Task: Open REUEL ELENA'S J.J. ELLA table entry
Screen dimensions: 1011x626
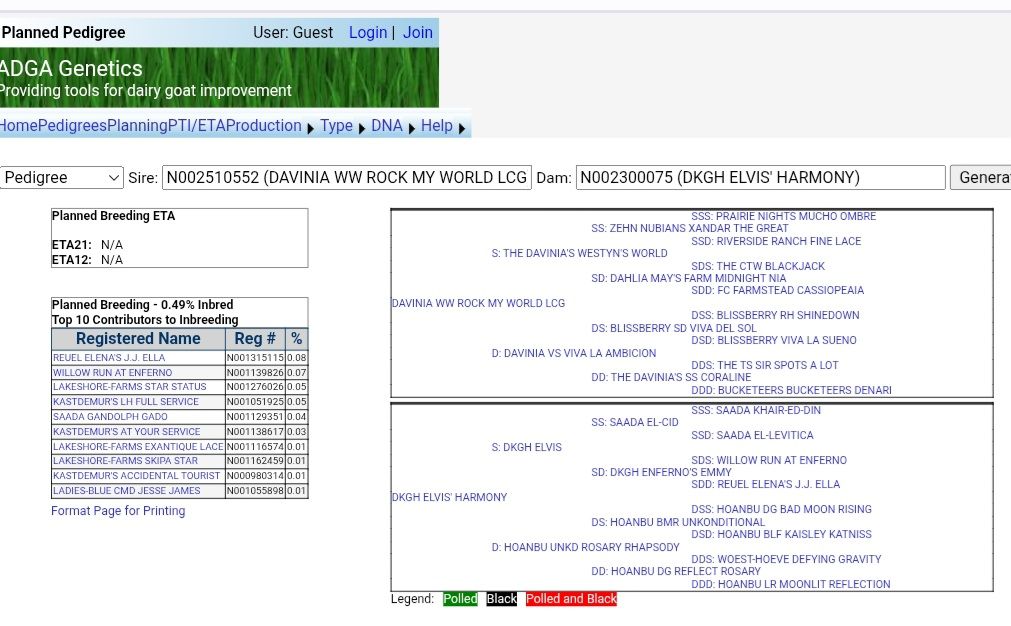Action: tap(109, 358)
